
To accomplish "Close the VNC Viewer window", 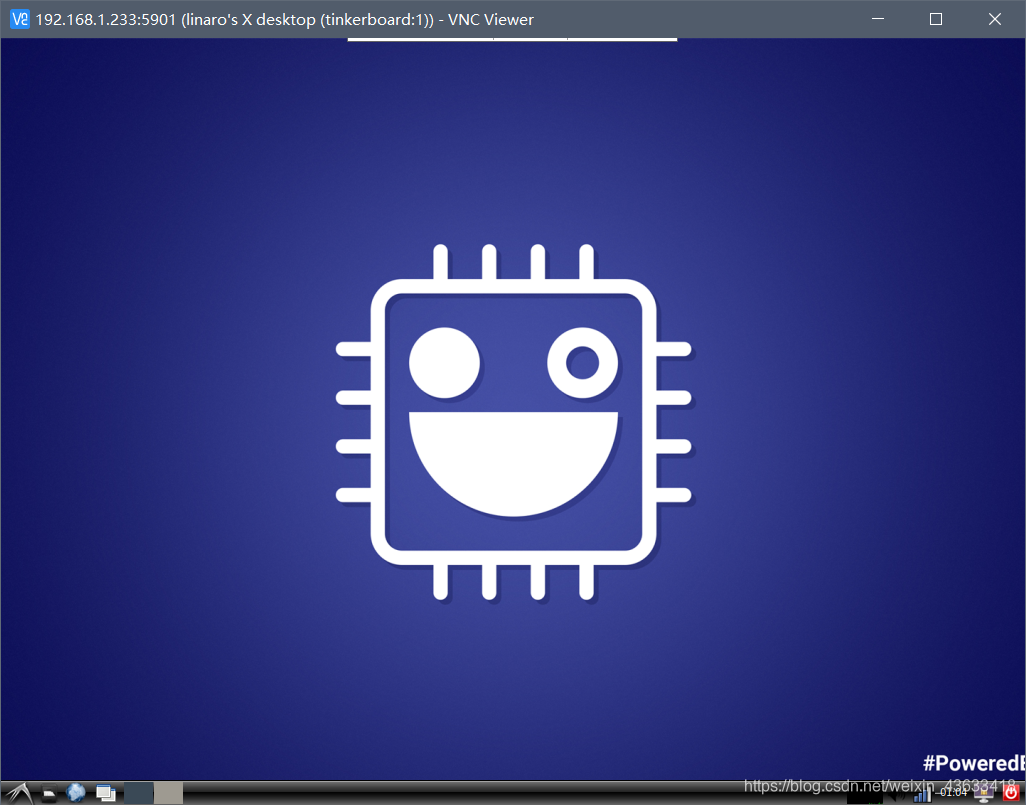I will coord(995,19).
